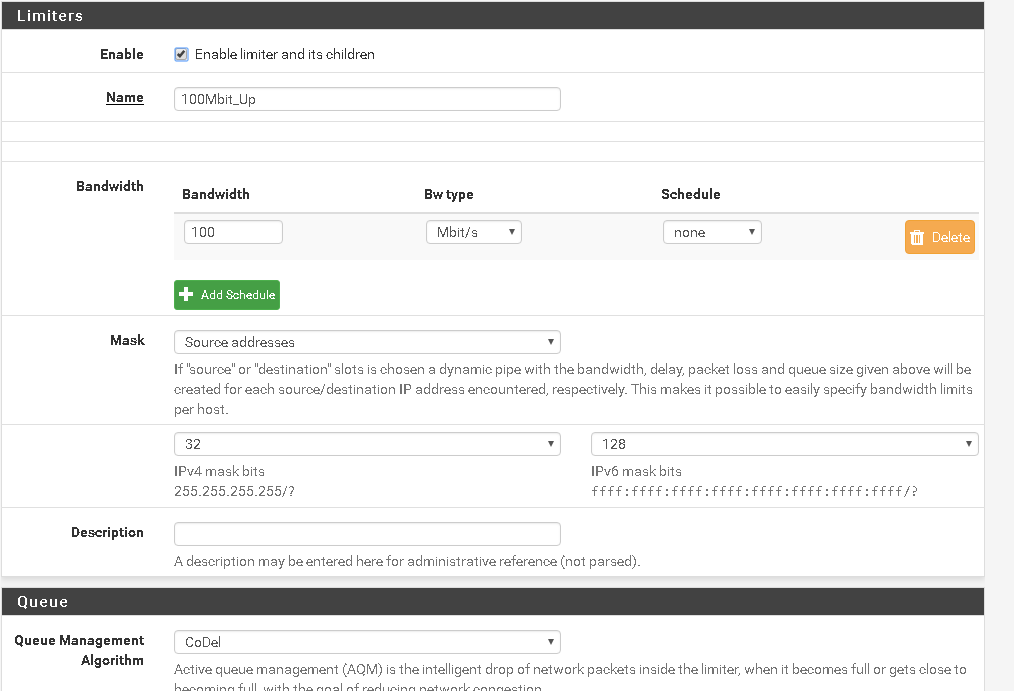Expand the Queue Management Algorithm CoDel dropdown
The width and height of the screenshot is (1014, 691).
(x=367, y=642)
